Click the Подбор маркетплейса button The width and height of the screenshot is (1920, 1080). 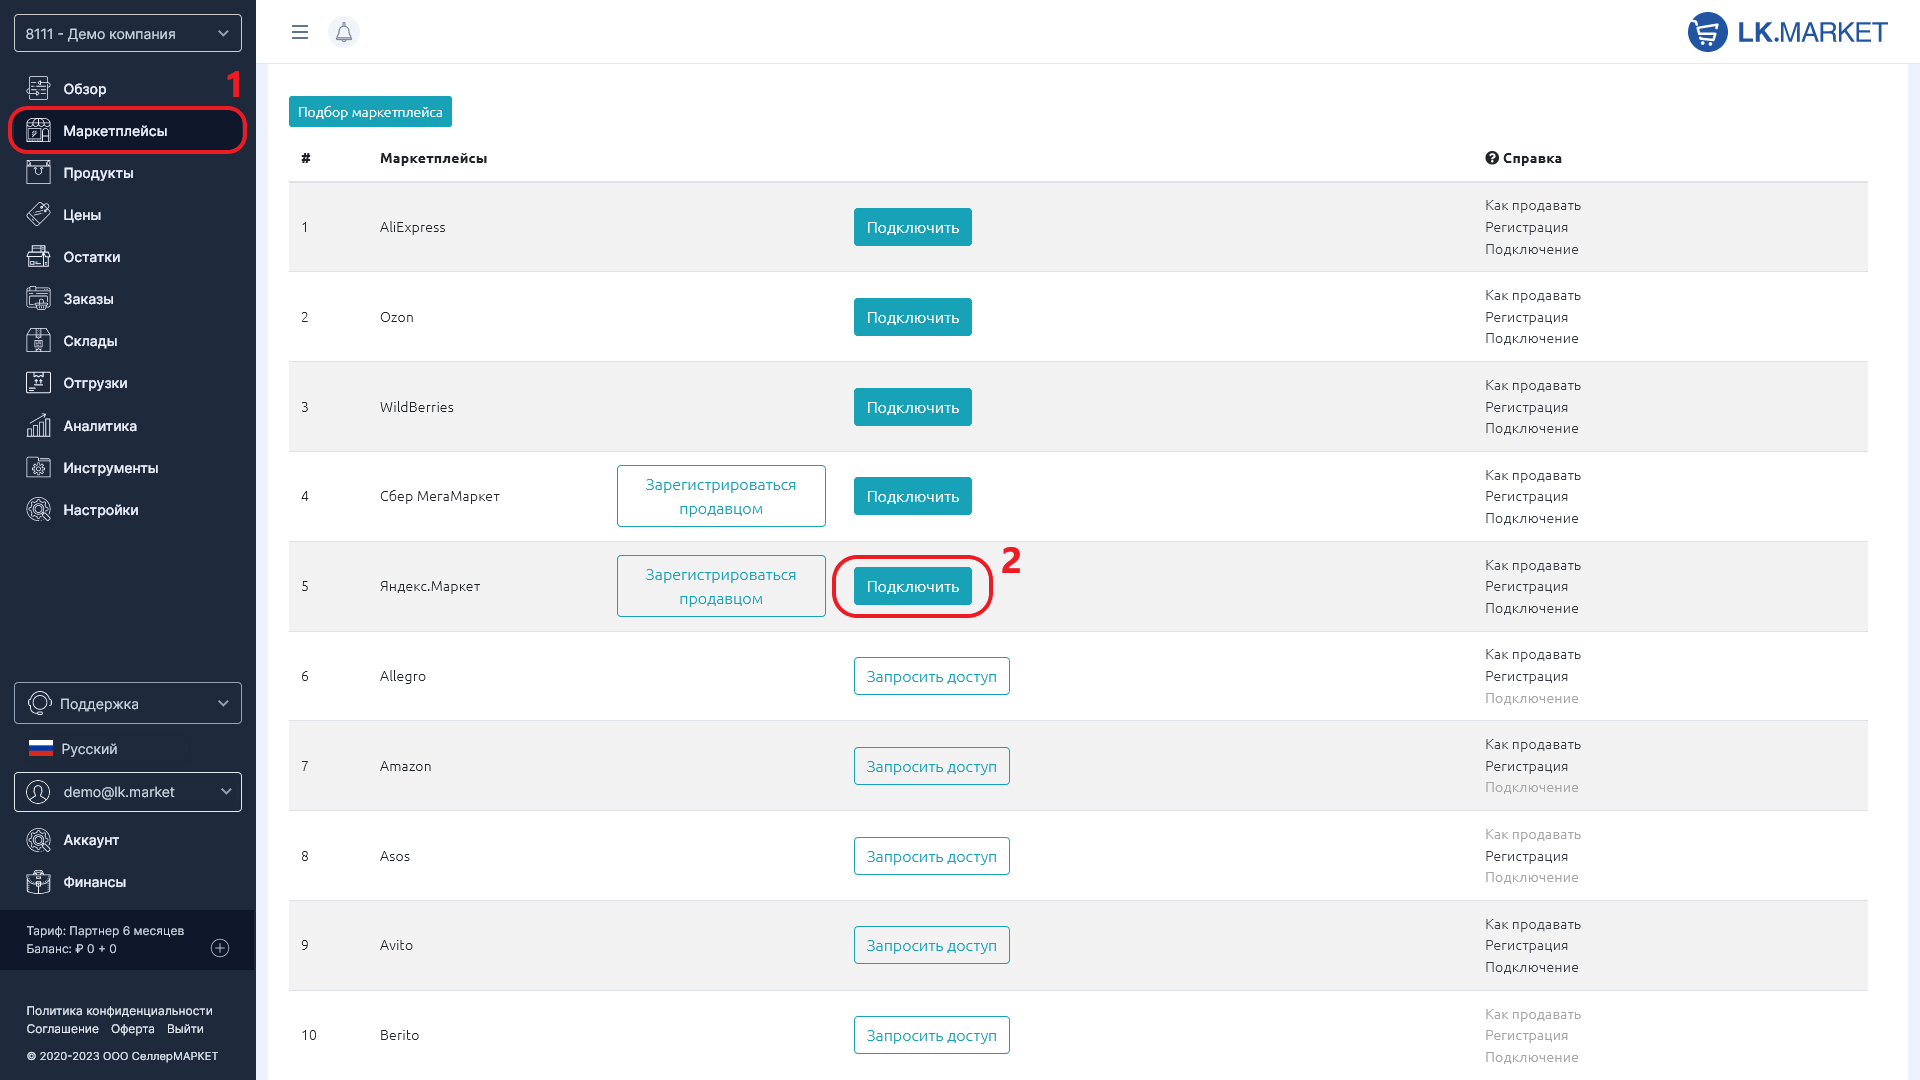pyautogui.click(x=370, y=112)
